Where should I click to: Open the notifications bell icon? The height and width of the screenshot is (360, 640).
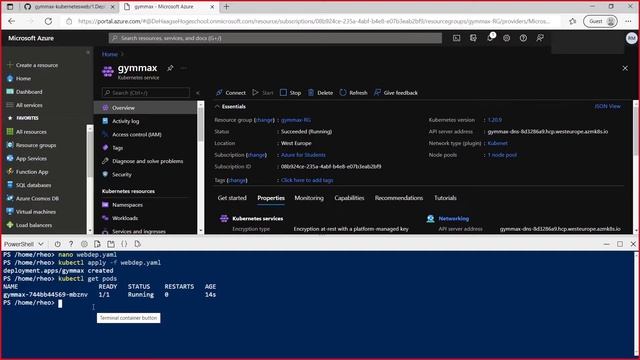490,38
